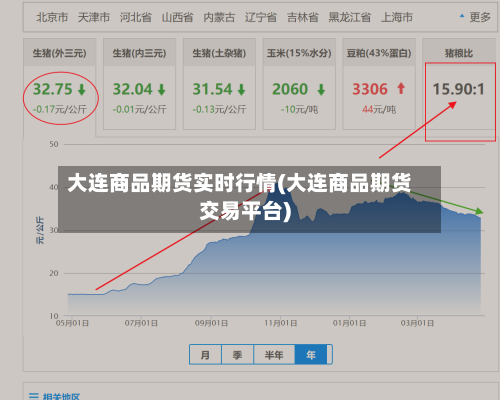Click the down arrow beside 32.75
This screenshot has height=400, width=500.
point(82,90)
